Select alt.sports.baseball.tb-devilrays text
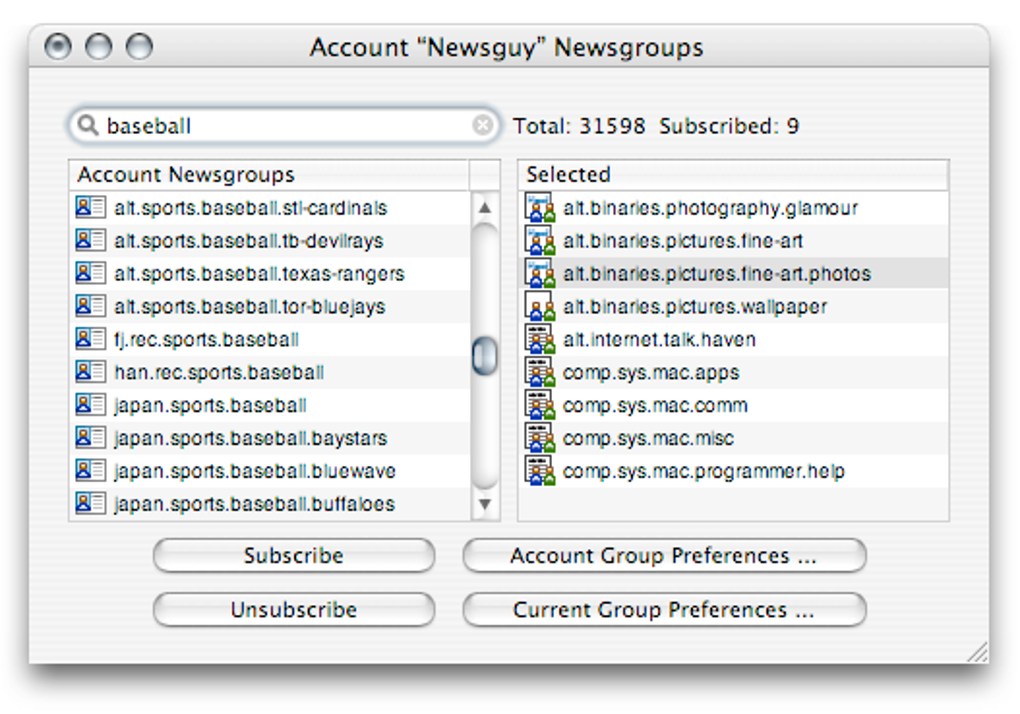Image resolution: width=1020 pixels, height=714 pixels. click(248, 241)
